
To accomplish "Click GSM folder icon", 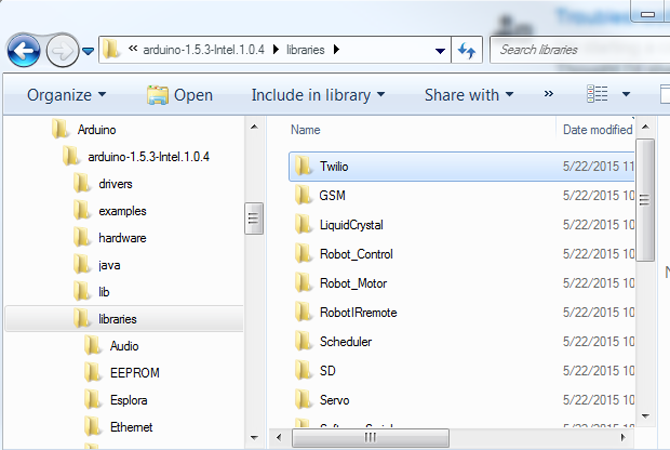I will point(303,195).
